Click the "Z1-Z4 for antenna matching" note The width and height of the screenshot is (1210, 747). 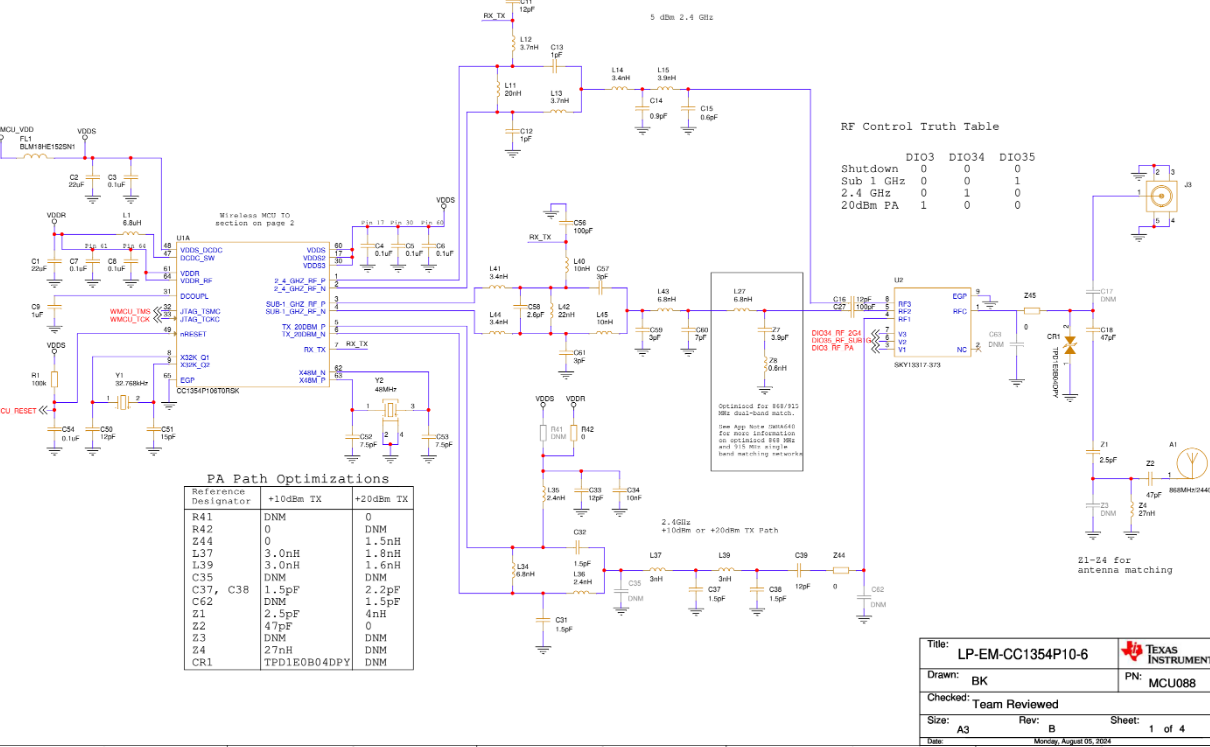point(1125,565)
